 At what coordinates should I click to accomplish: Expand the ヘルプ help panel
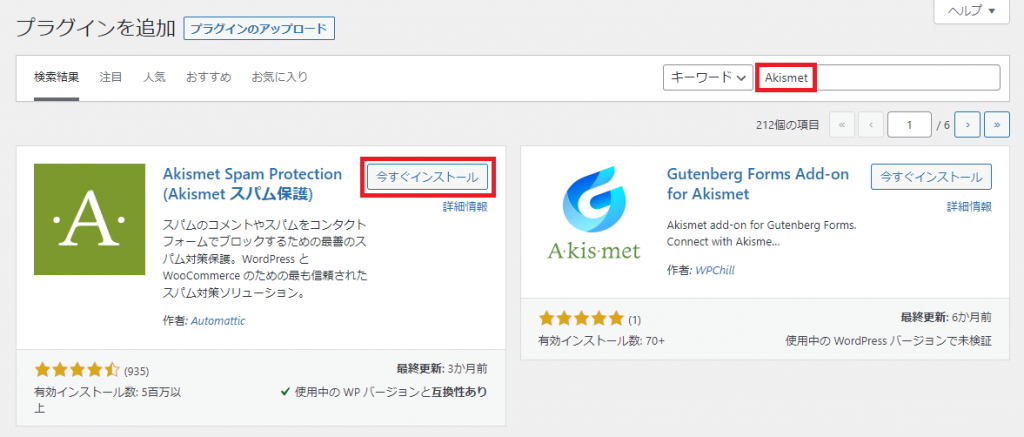click(x=972, y=11)
